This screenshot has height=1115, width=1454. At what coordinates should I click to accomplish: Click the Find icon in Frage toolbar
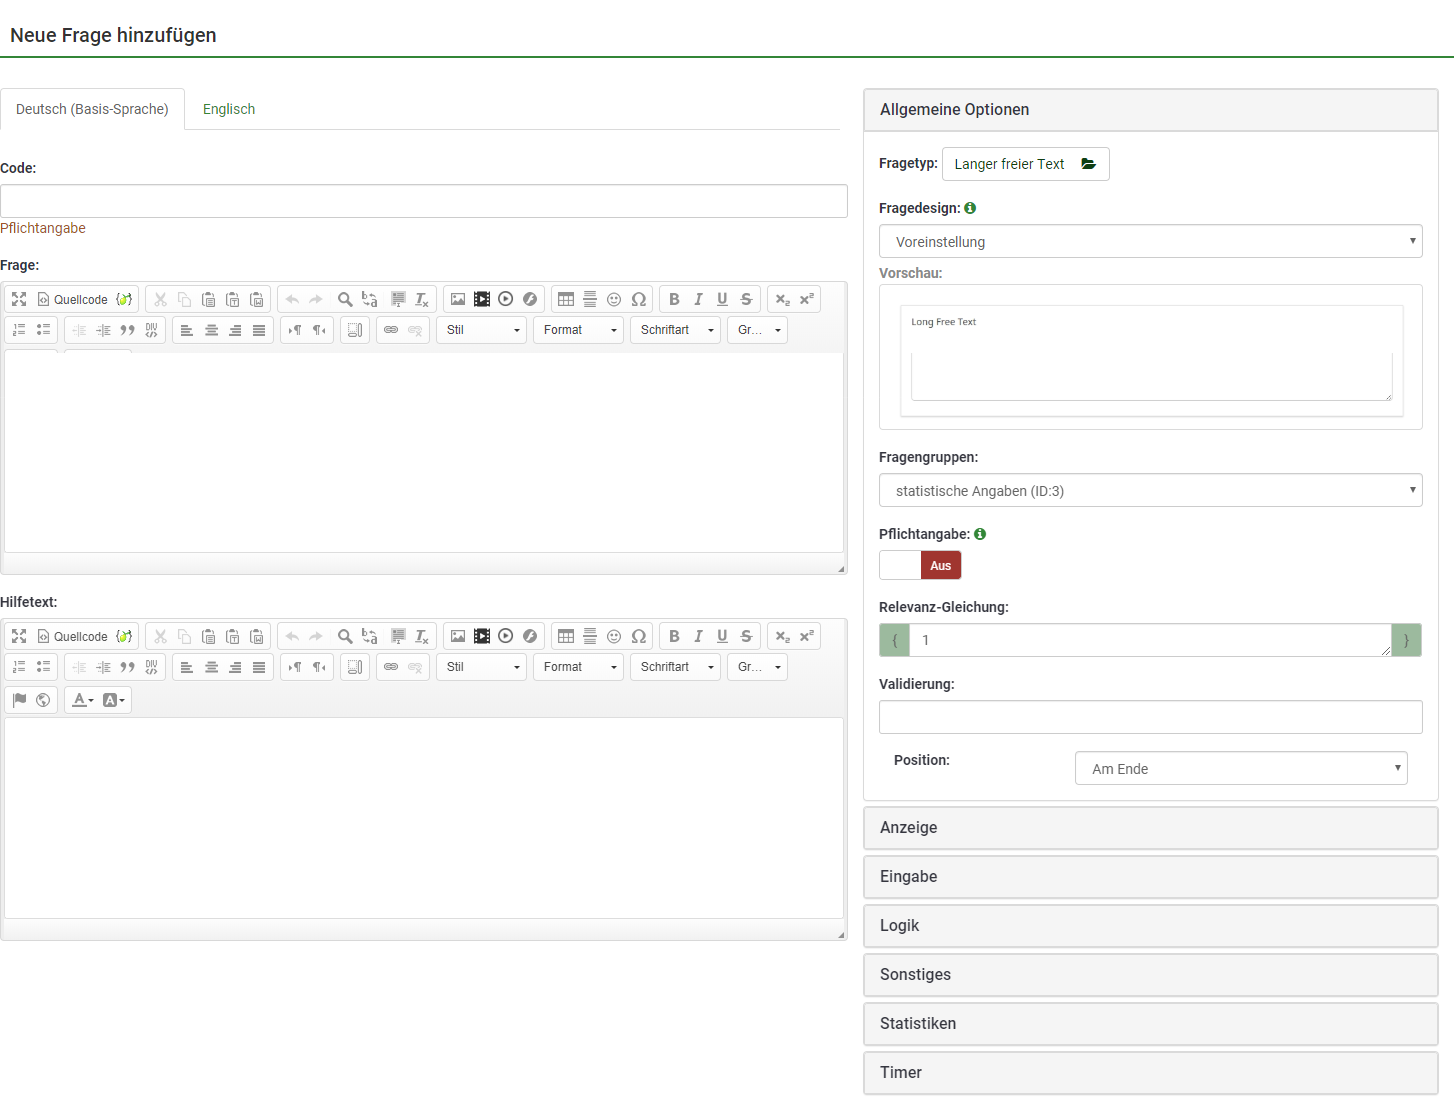tap(345, 299)
